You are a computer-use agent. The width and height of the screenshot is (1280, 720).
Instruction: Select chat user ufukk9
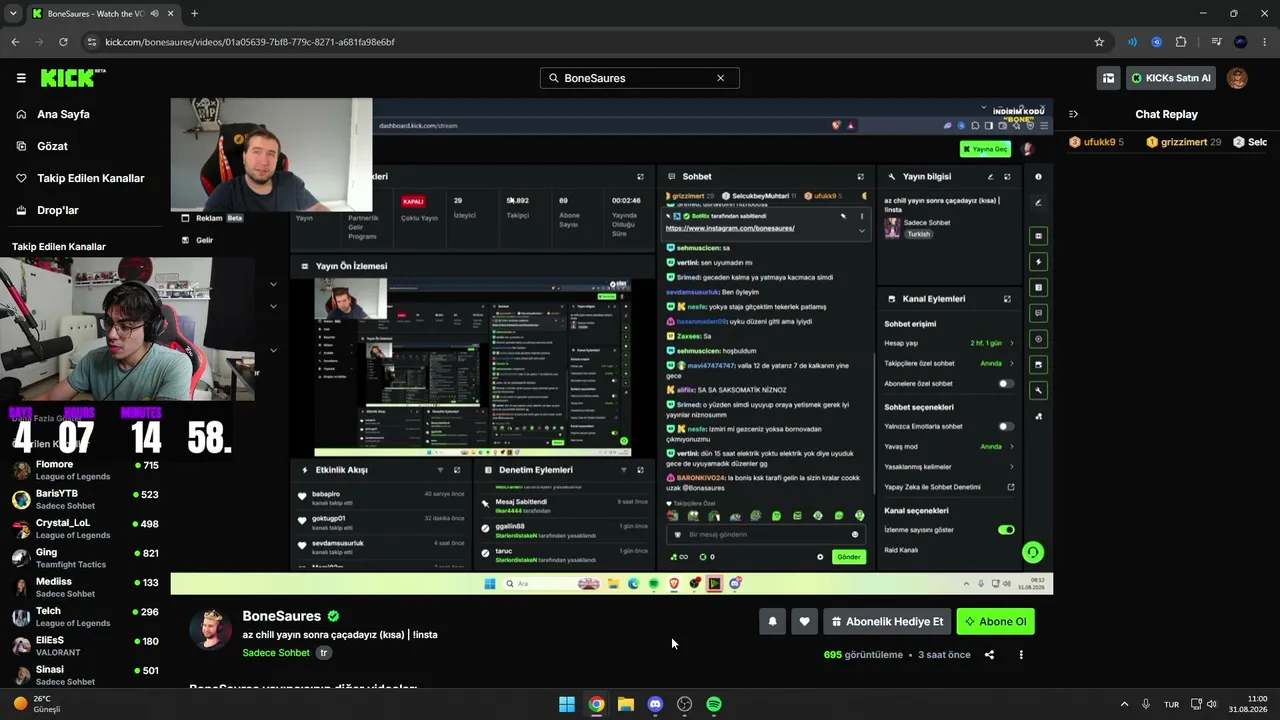click(1097, 142)
